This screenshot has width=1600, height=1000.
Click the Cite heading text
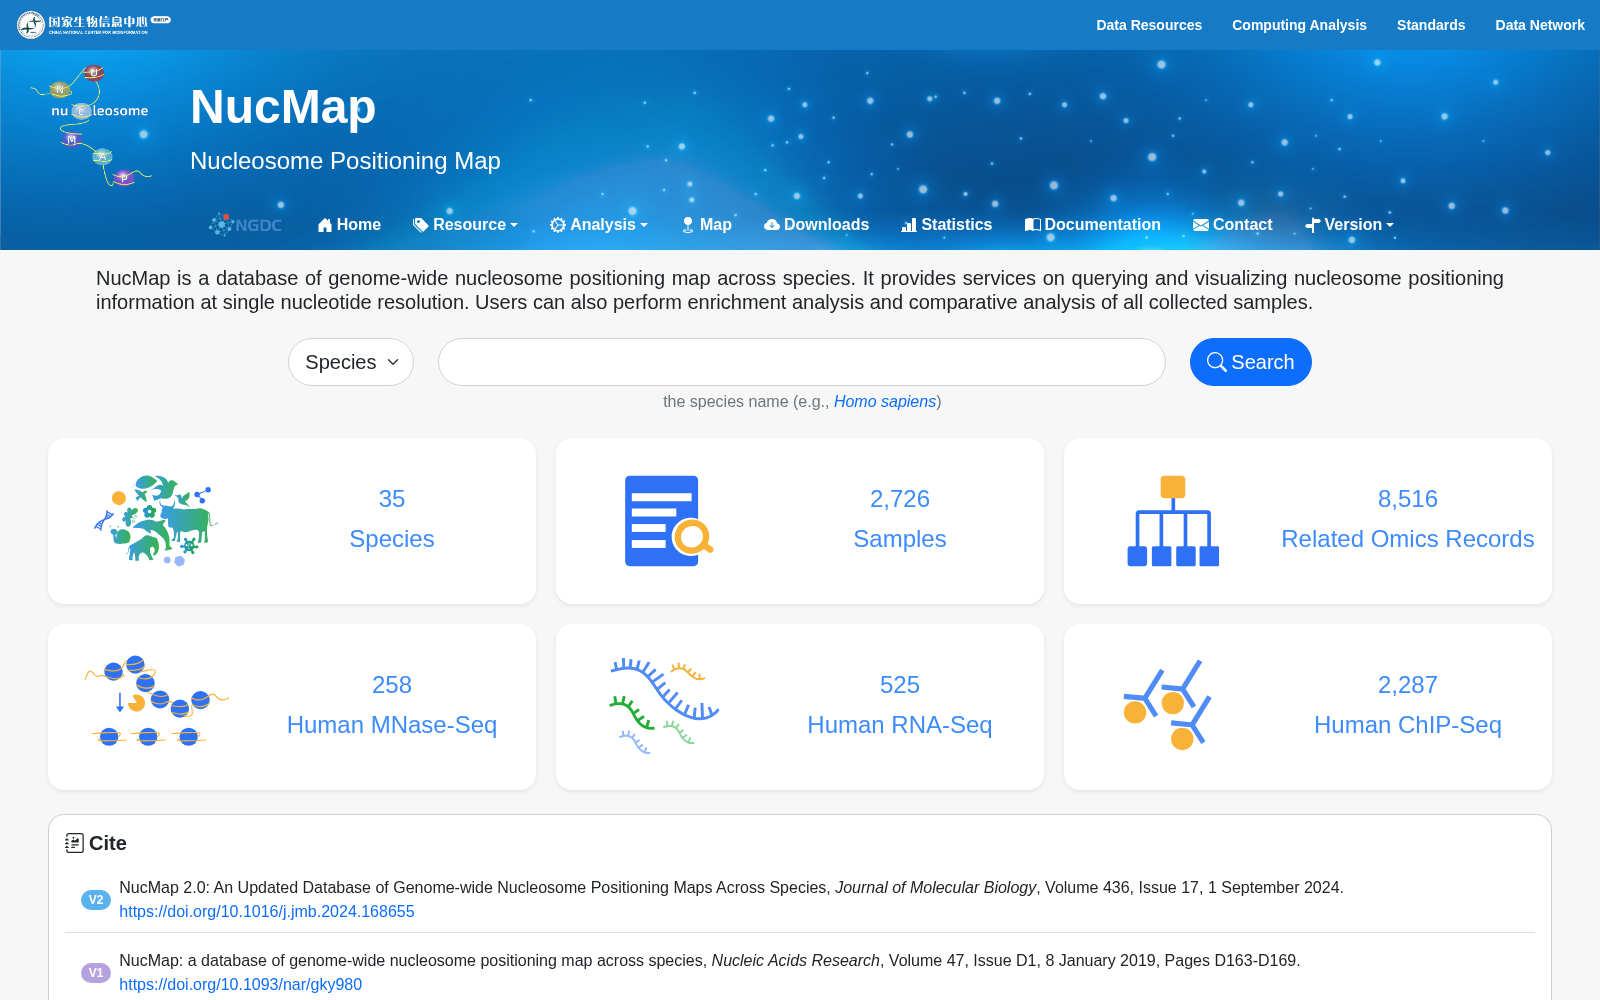108,843
